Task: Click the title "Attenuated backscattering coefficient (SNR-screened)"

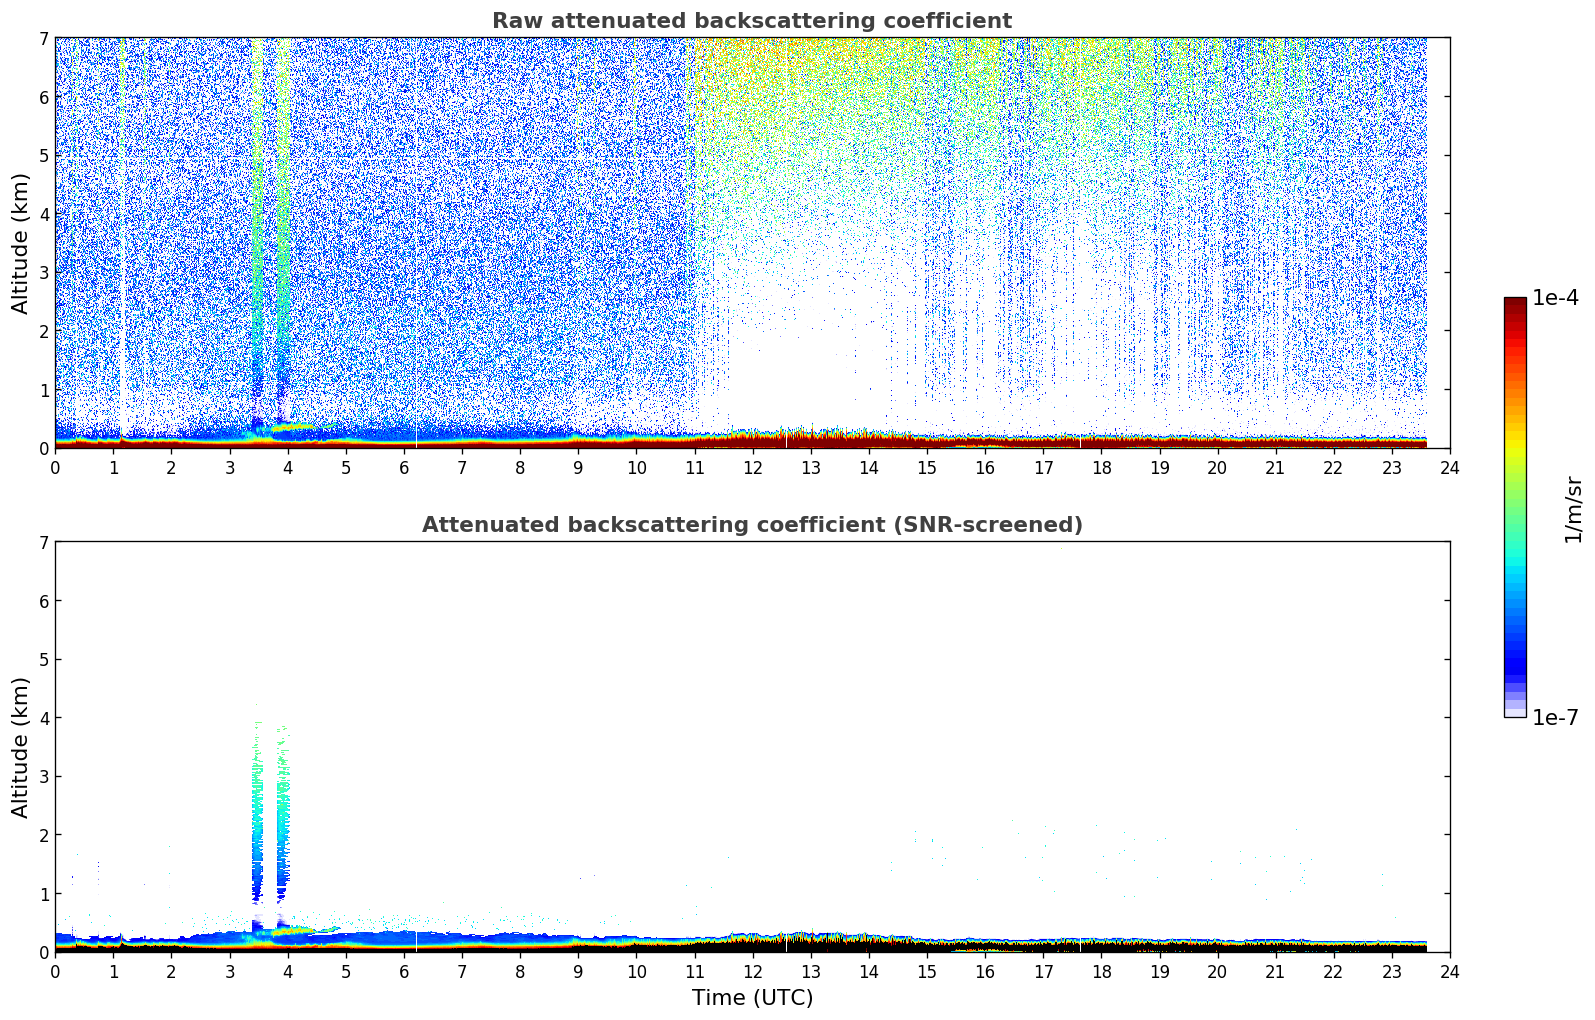Action: click(x=752, y=525)
